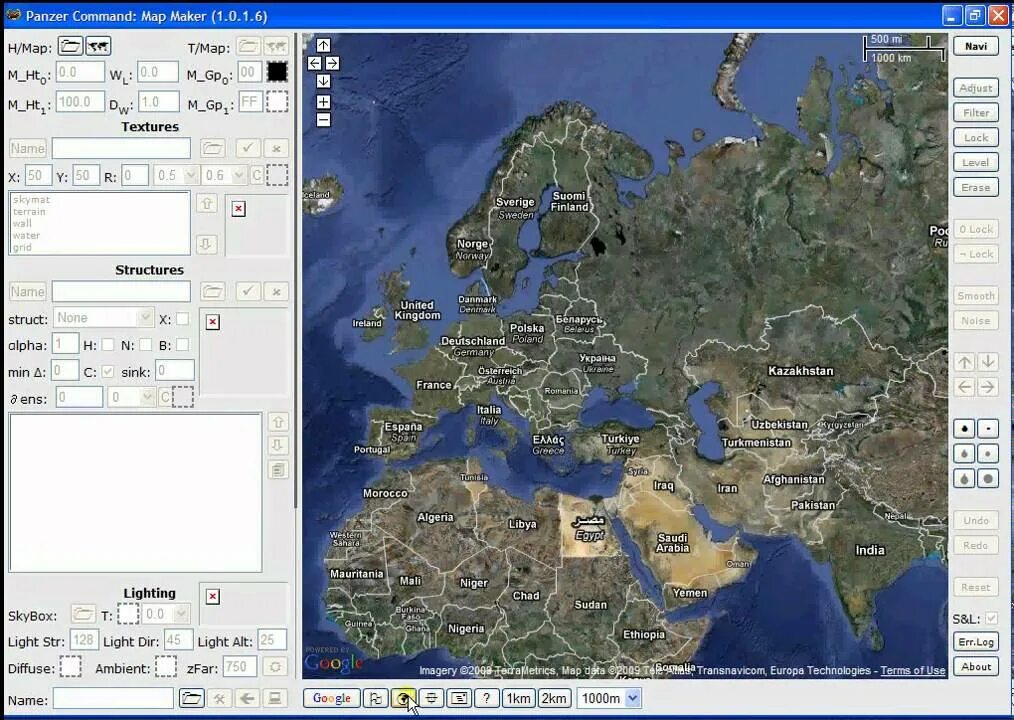Zoom out the map with the minus button
This screenshot has height=720, width=1014.
pyautogui.click(x=323, y=120)
